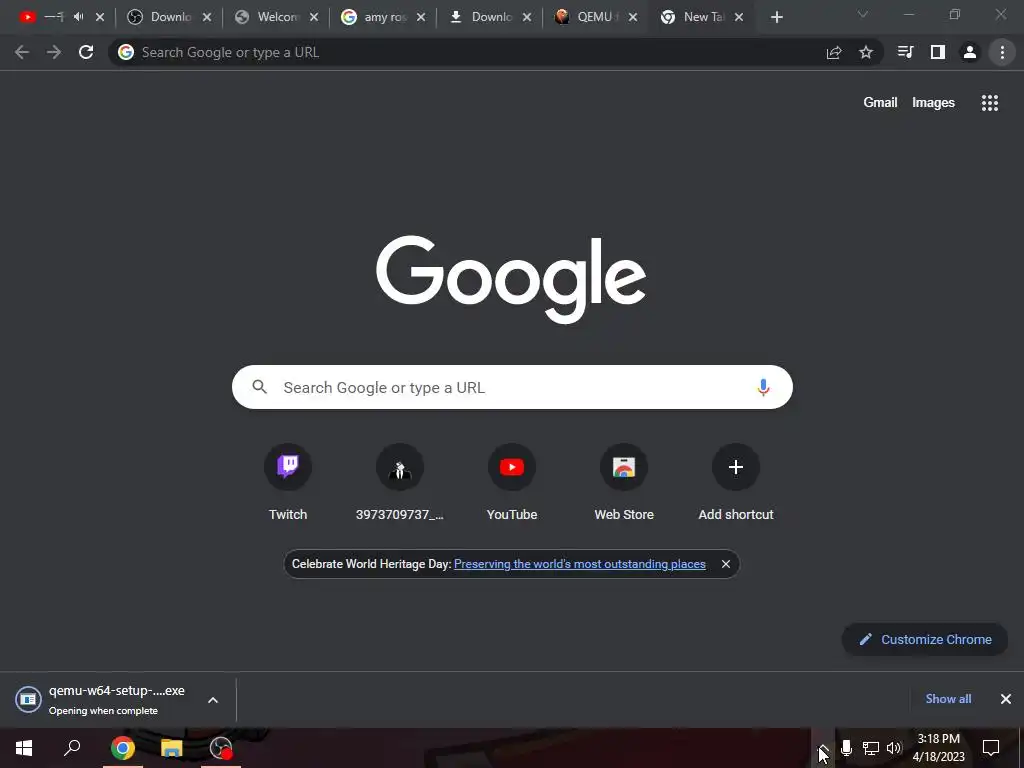Open Gmail from the top links
The image size is (1024, 768).
pyautogui.click(x=880, y=103)
